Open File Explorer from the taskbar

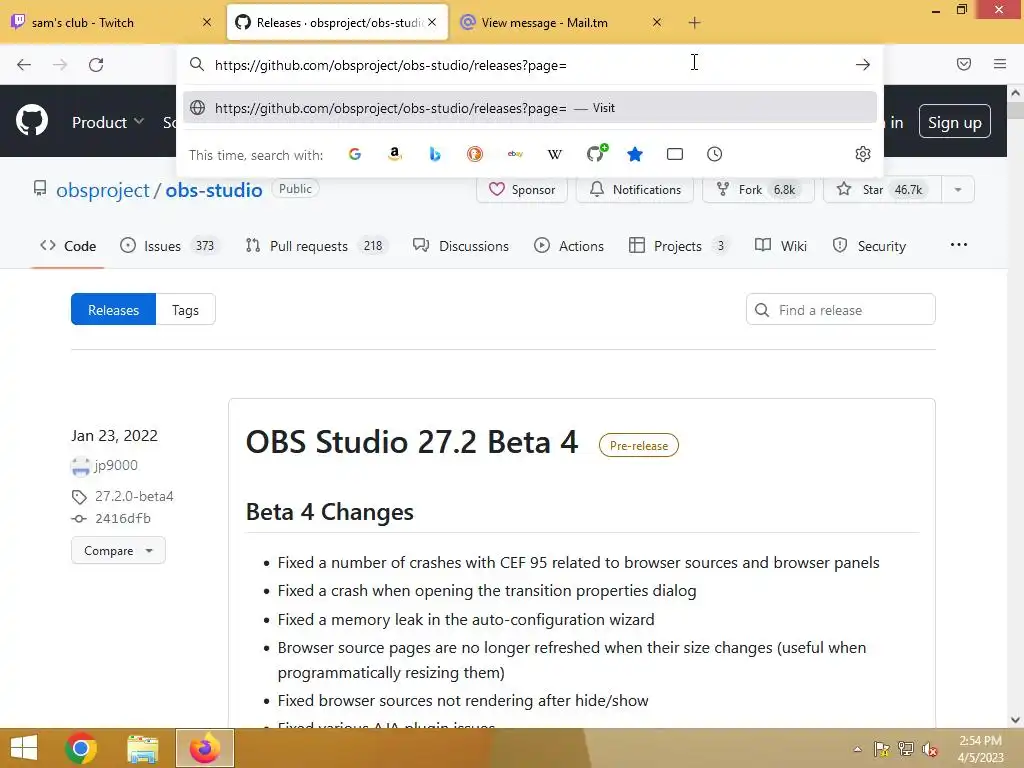(x=143, y=748)
